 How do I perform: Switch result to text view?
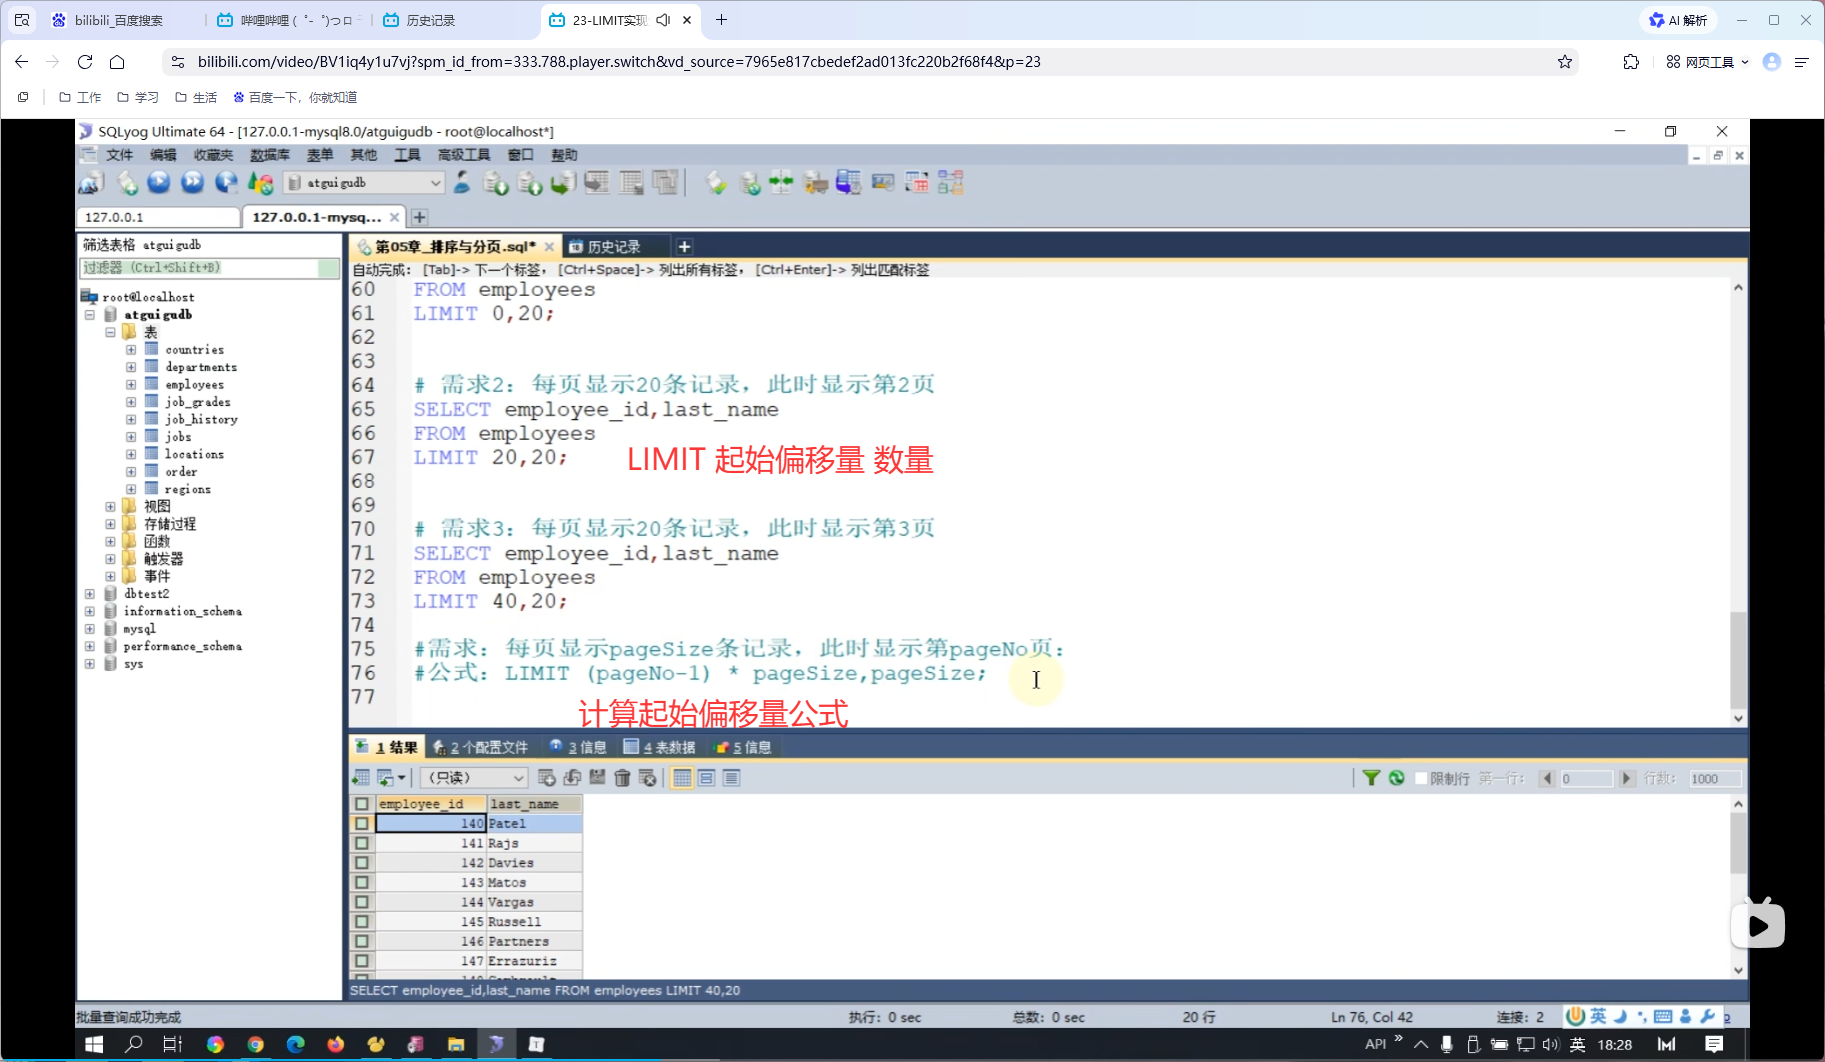[x=731, y=778]
